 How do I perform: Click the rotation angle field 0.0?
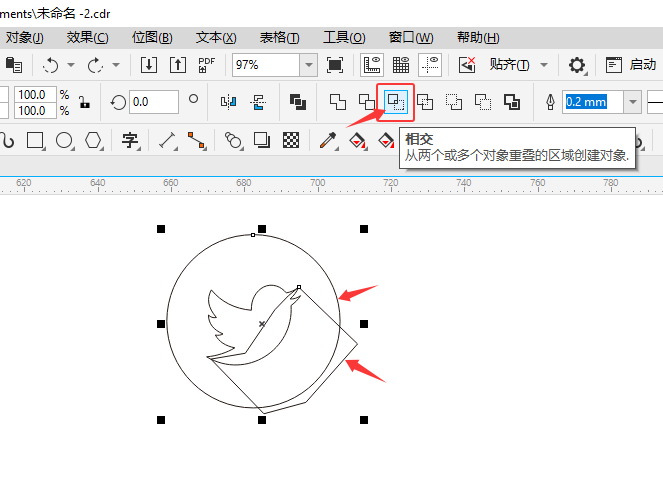coord(153,102)
